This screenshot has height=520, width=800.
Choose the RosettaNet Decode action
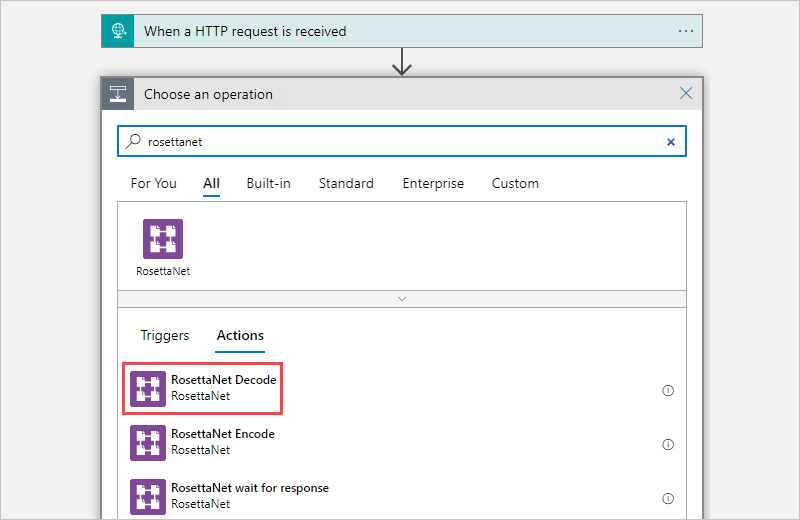[223, 388]
